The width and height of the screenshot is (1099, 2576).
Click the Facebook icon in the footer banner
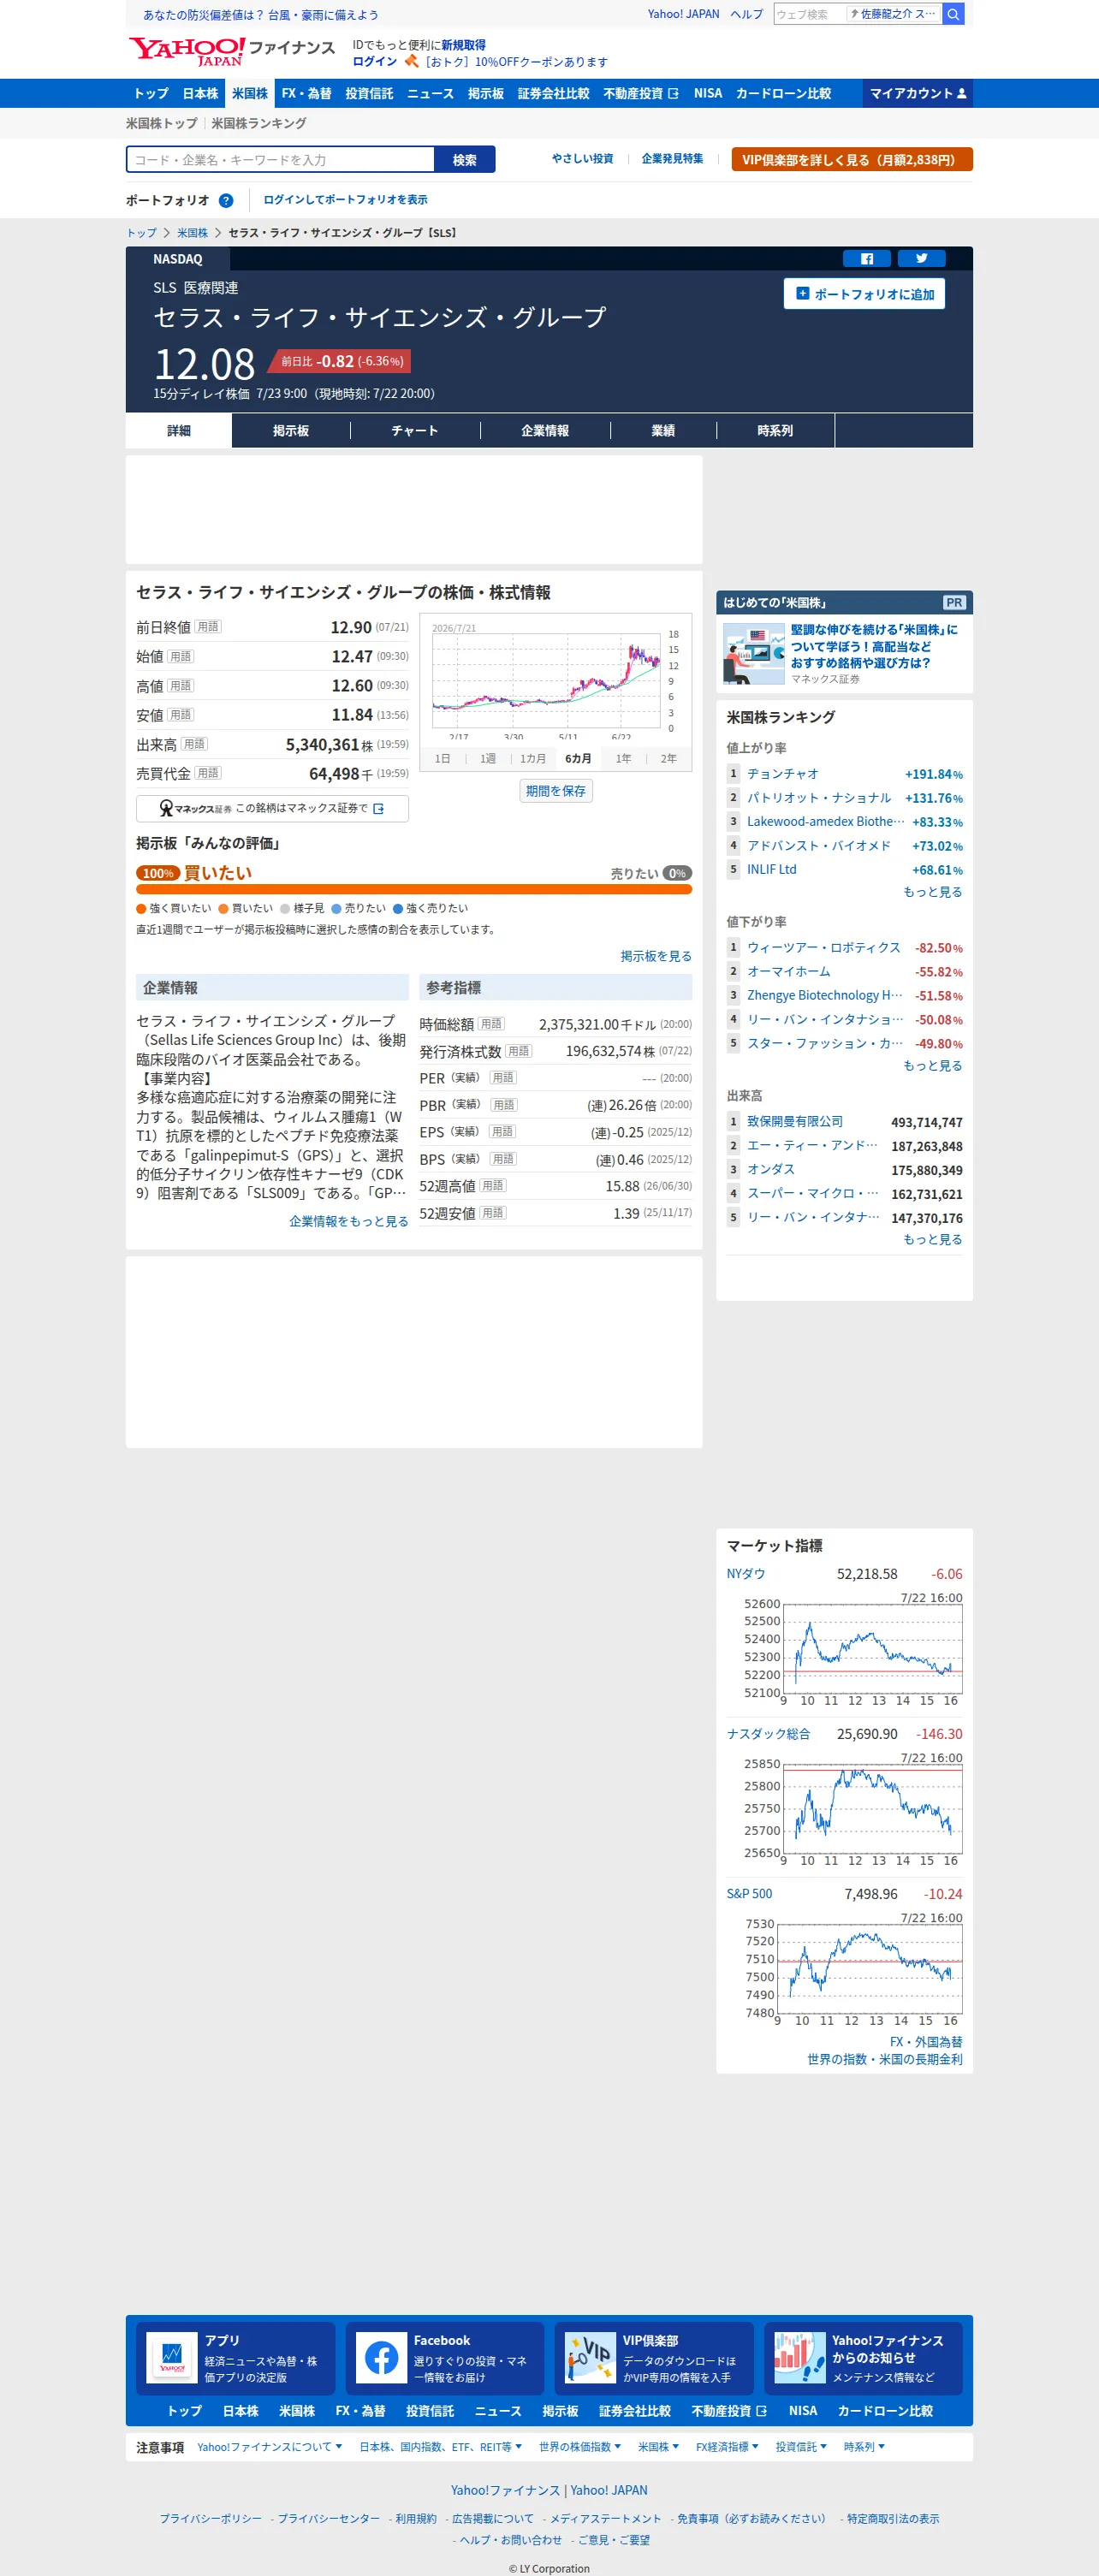coord(381,2358)
